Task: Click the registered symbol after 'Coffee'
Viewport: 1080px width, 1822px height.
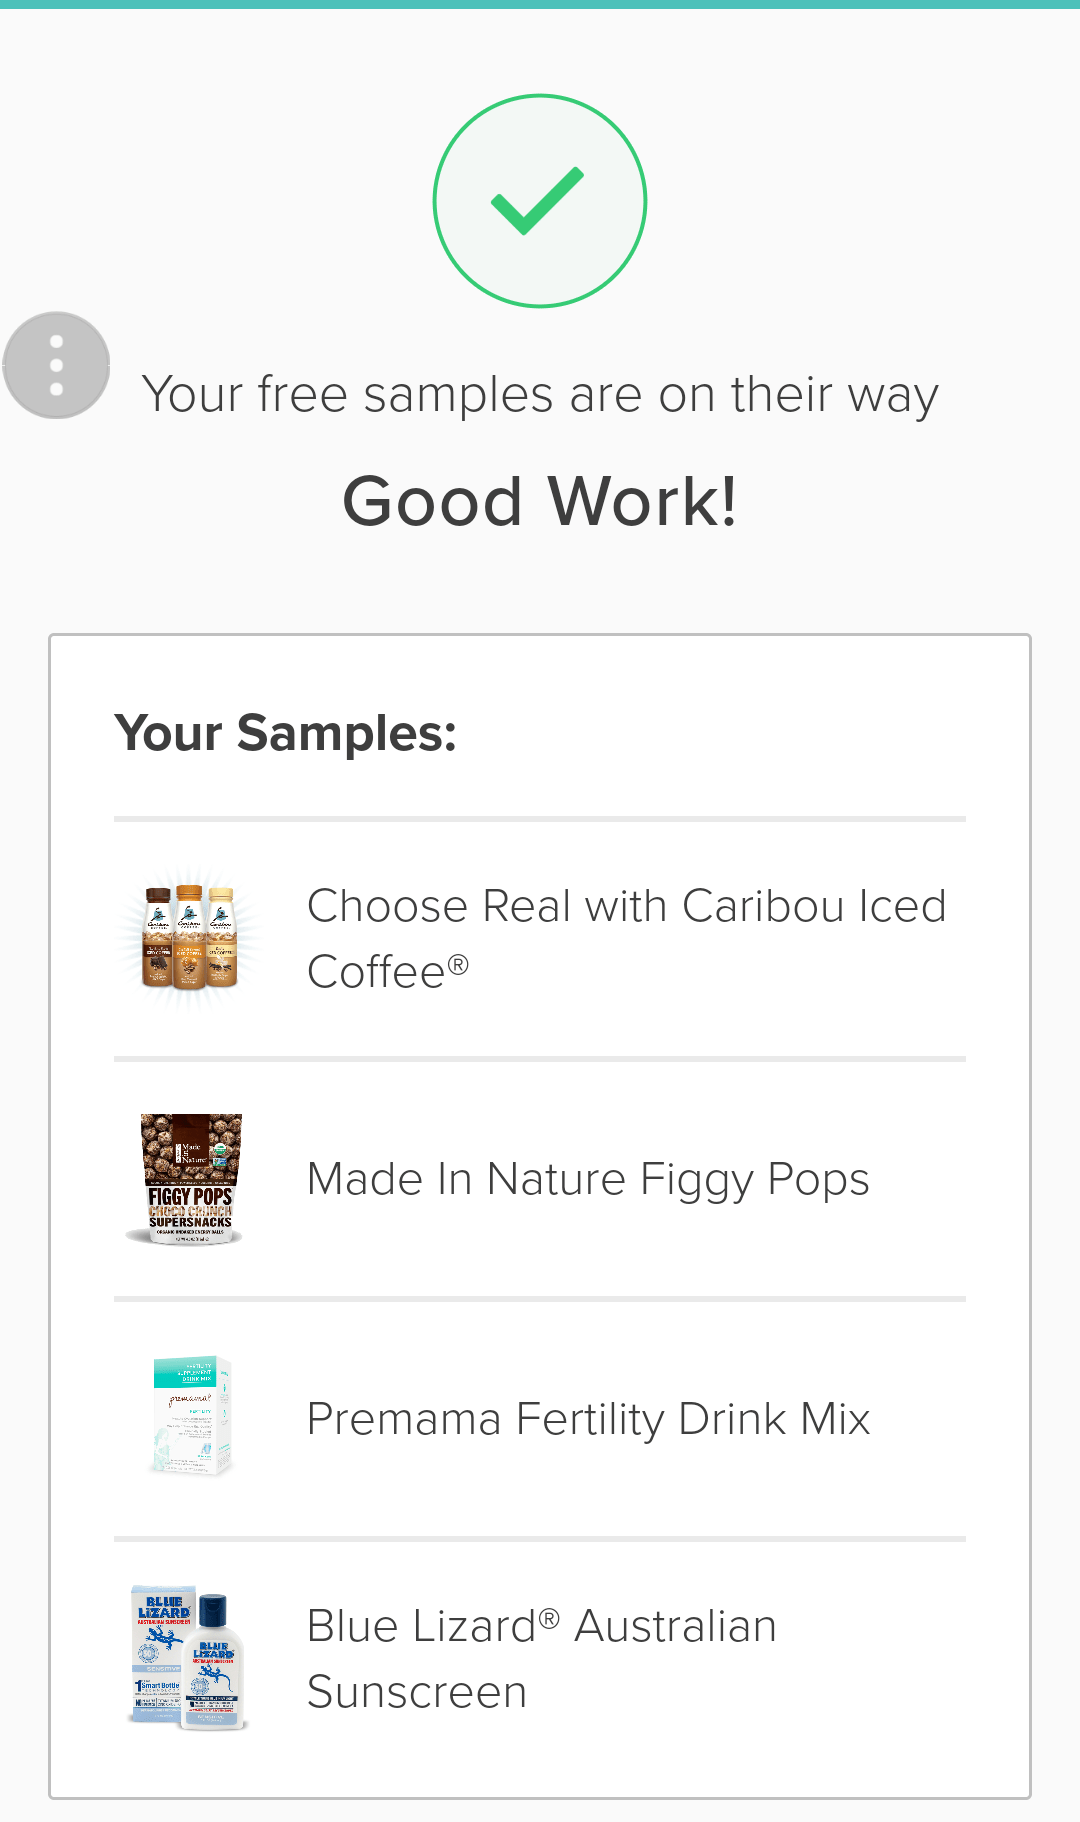Action: [458, 964]
